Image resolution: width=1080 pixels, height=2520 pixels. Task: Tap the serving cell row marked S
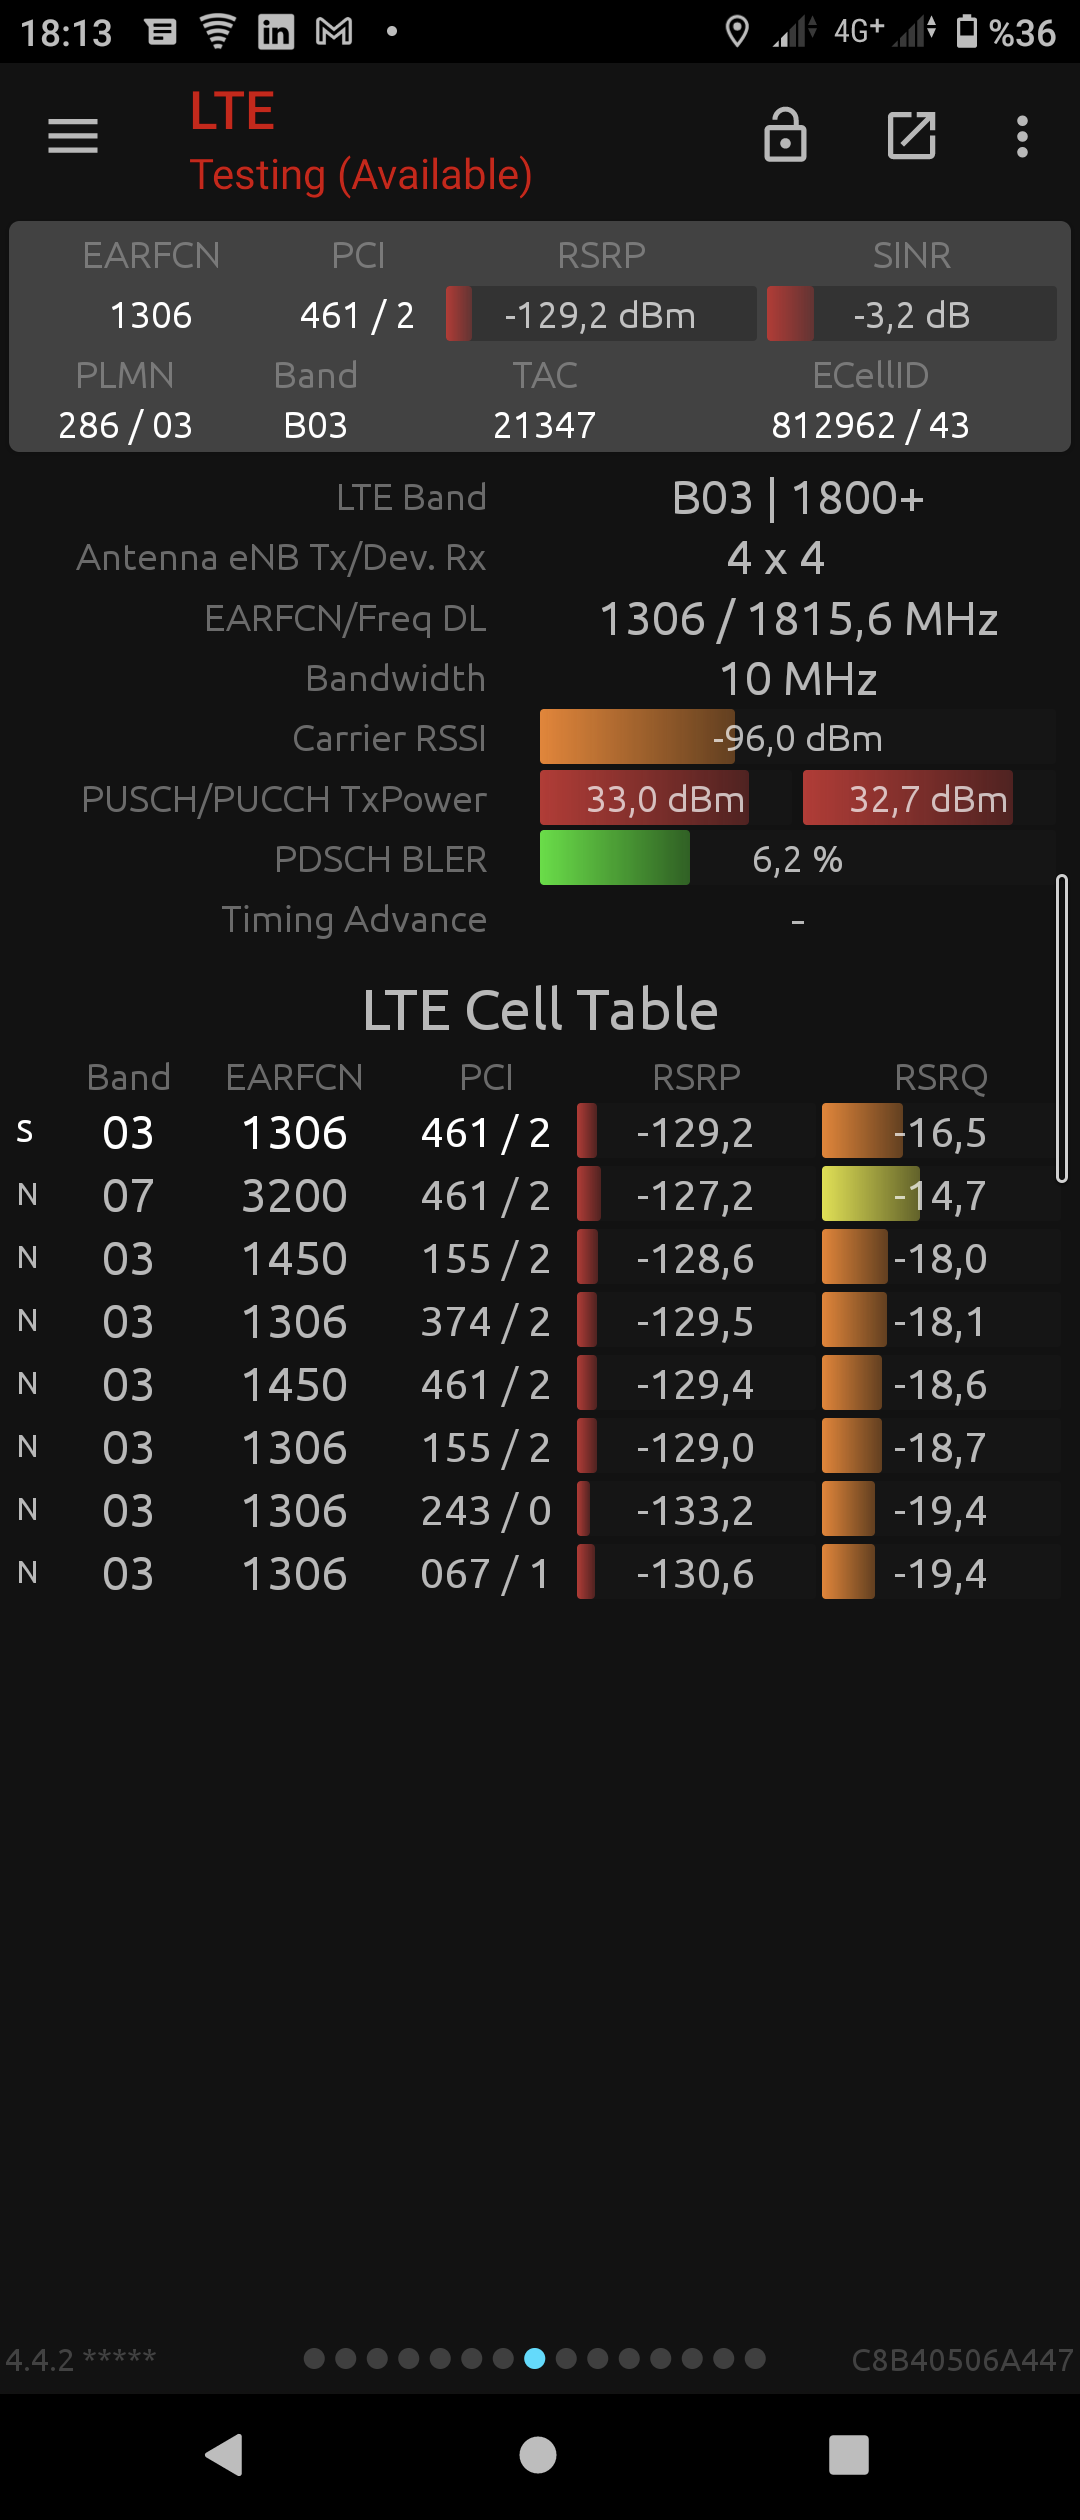click(x=538, y=1132)
